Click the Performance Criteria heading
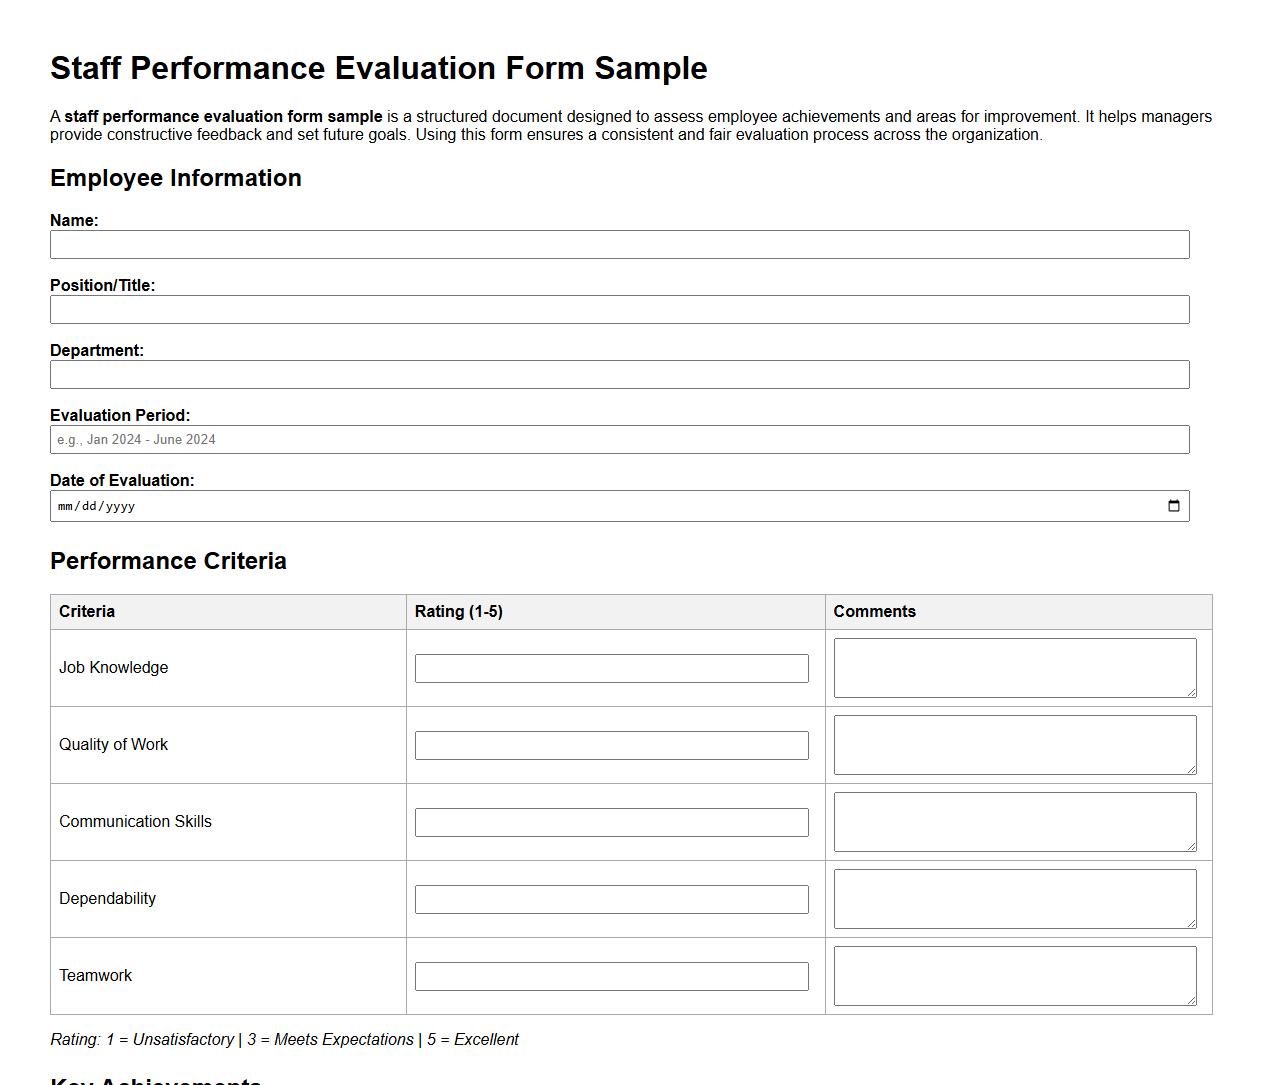The height and width of the screenshot is (1085, 1263). [x=168, y=561]
